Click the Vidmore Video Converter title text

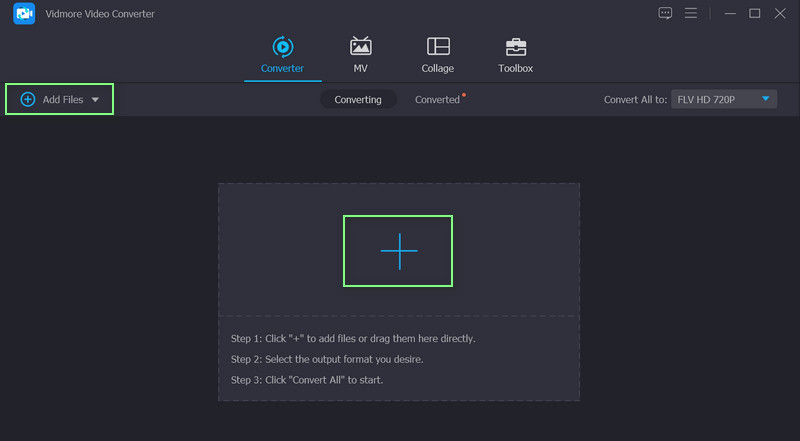(101, 14)
